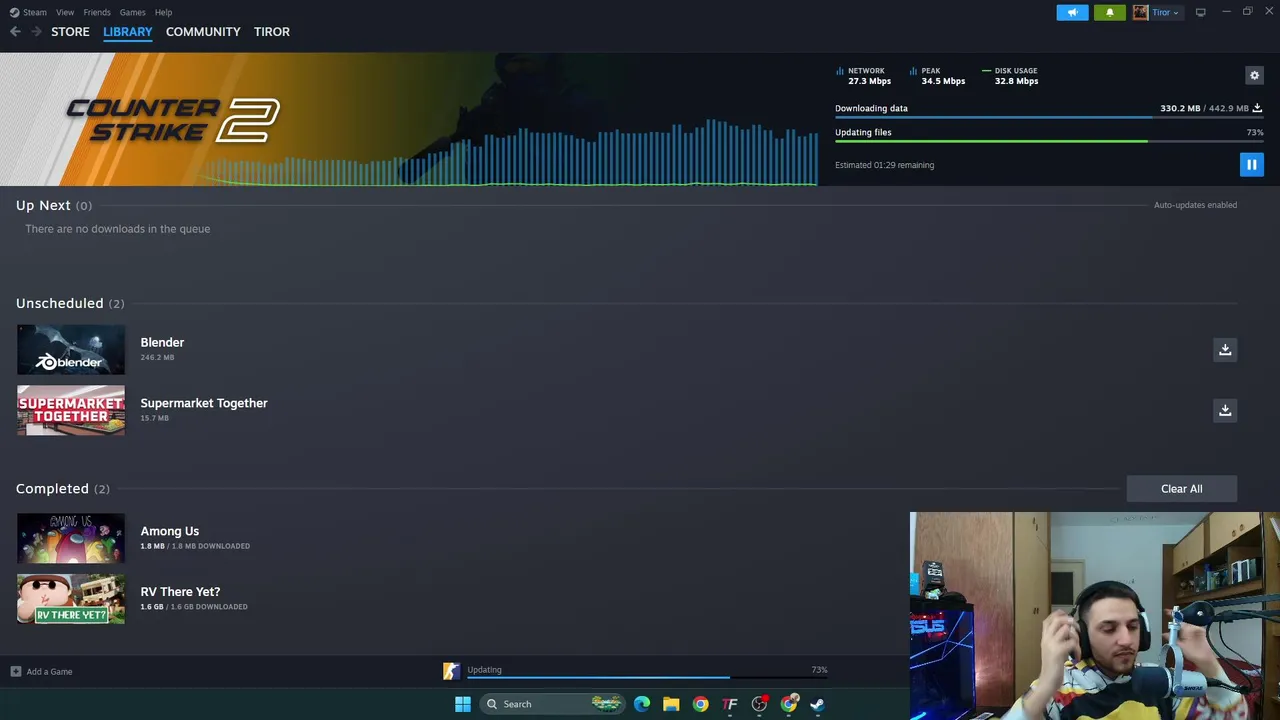This screenshot has width=1280, height=720.
Task: Expand the Tiror account dropdown
Action: point(1175,13)
